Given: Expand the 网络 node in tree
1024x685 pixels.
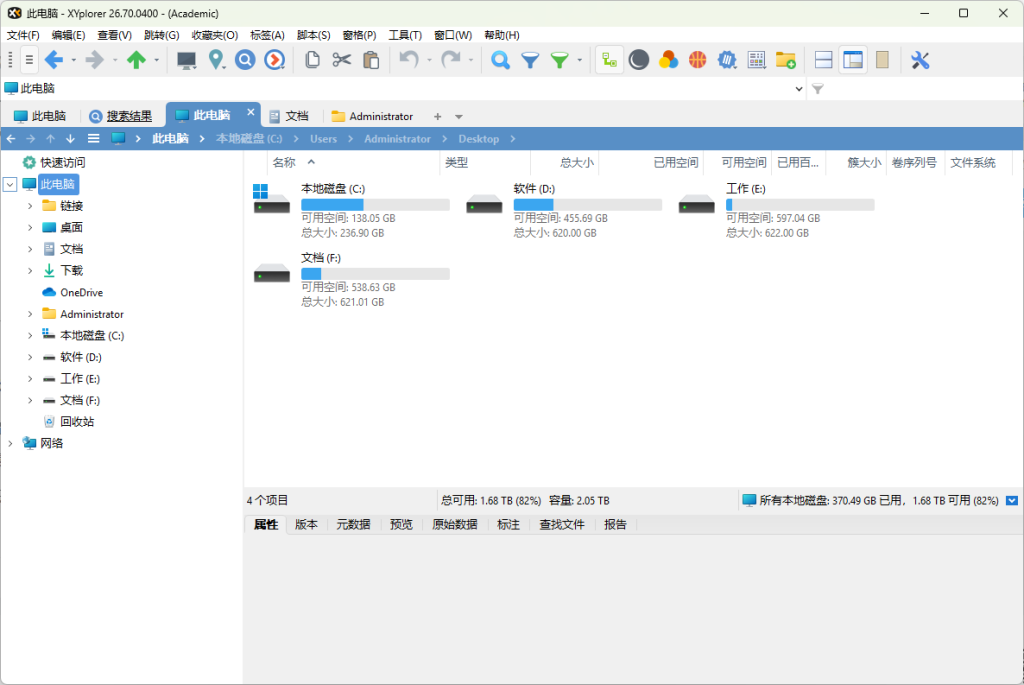Looking at the screenshot, I should 10,443.
